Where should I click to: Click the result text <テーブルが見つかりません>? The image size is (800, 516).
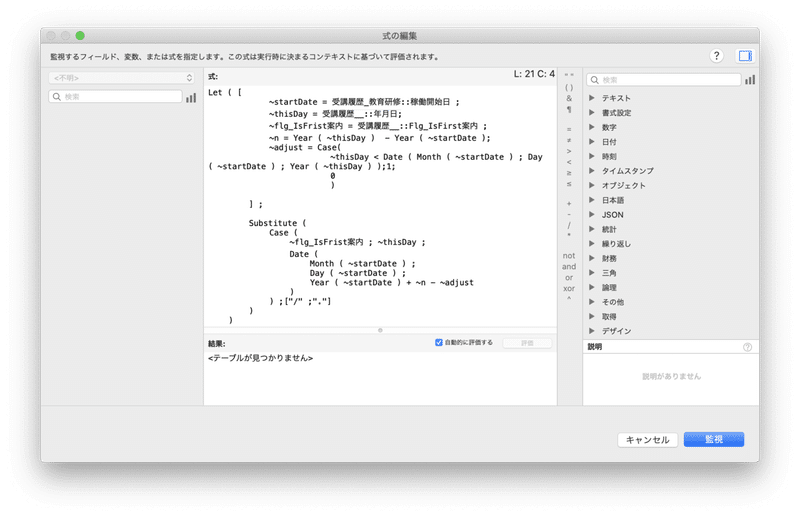[260, 358]
